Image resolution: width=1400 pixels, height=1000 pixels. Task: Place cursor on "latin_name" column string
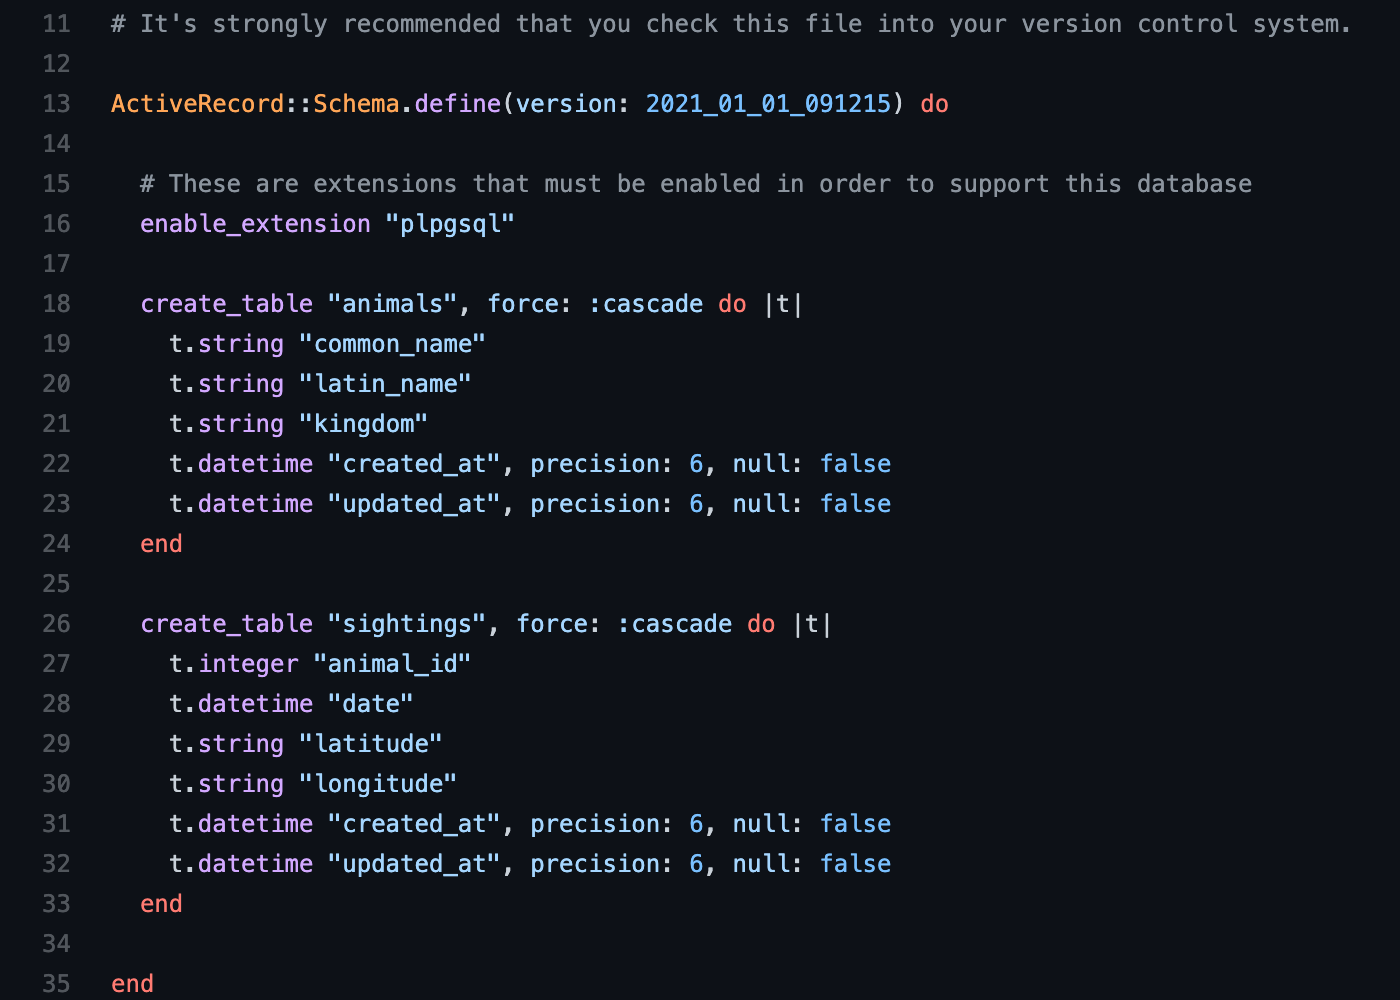tap(385, 384)
